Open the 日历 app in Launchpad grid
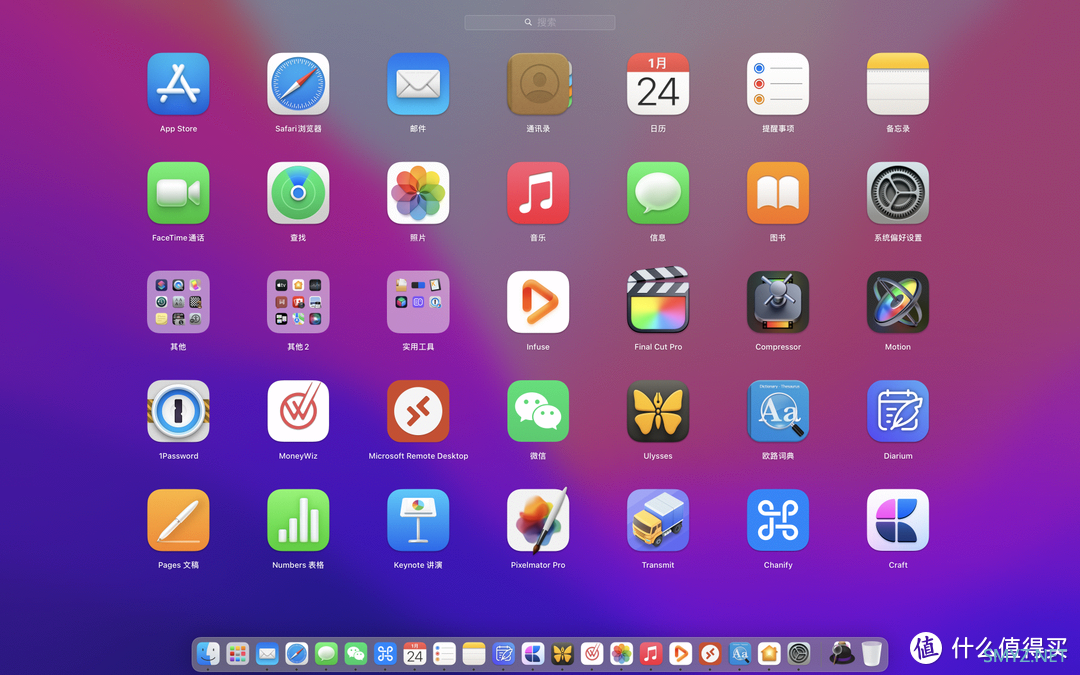Screen dimensions: 1080x675 coord(658,84)
